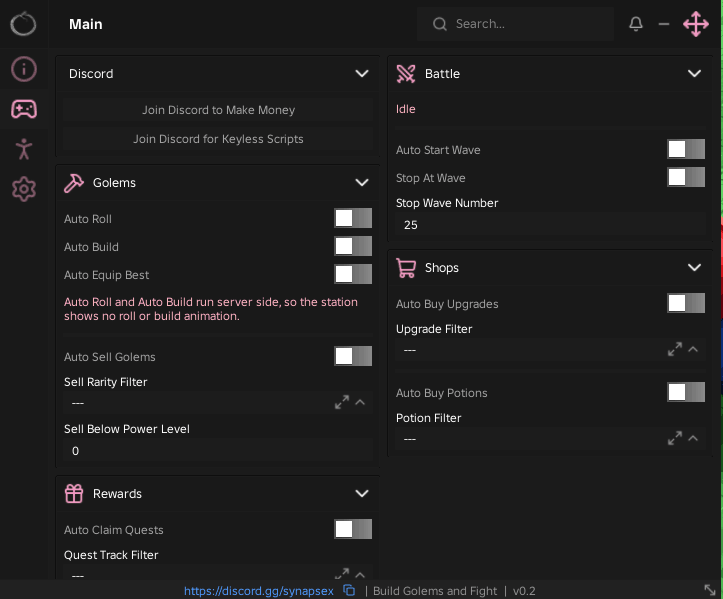The width and height of the screenshot is (723, 599).
Task: Click the Battle section header label
Action: 442,74
